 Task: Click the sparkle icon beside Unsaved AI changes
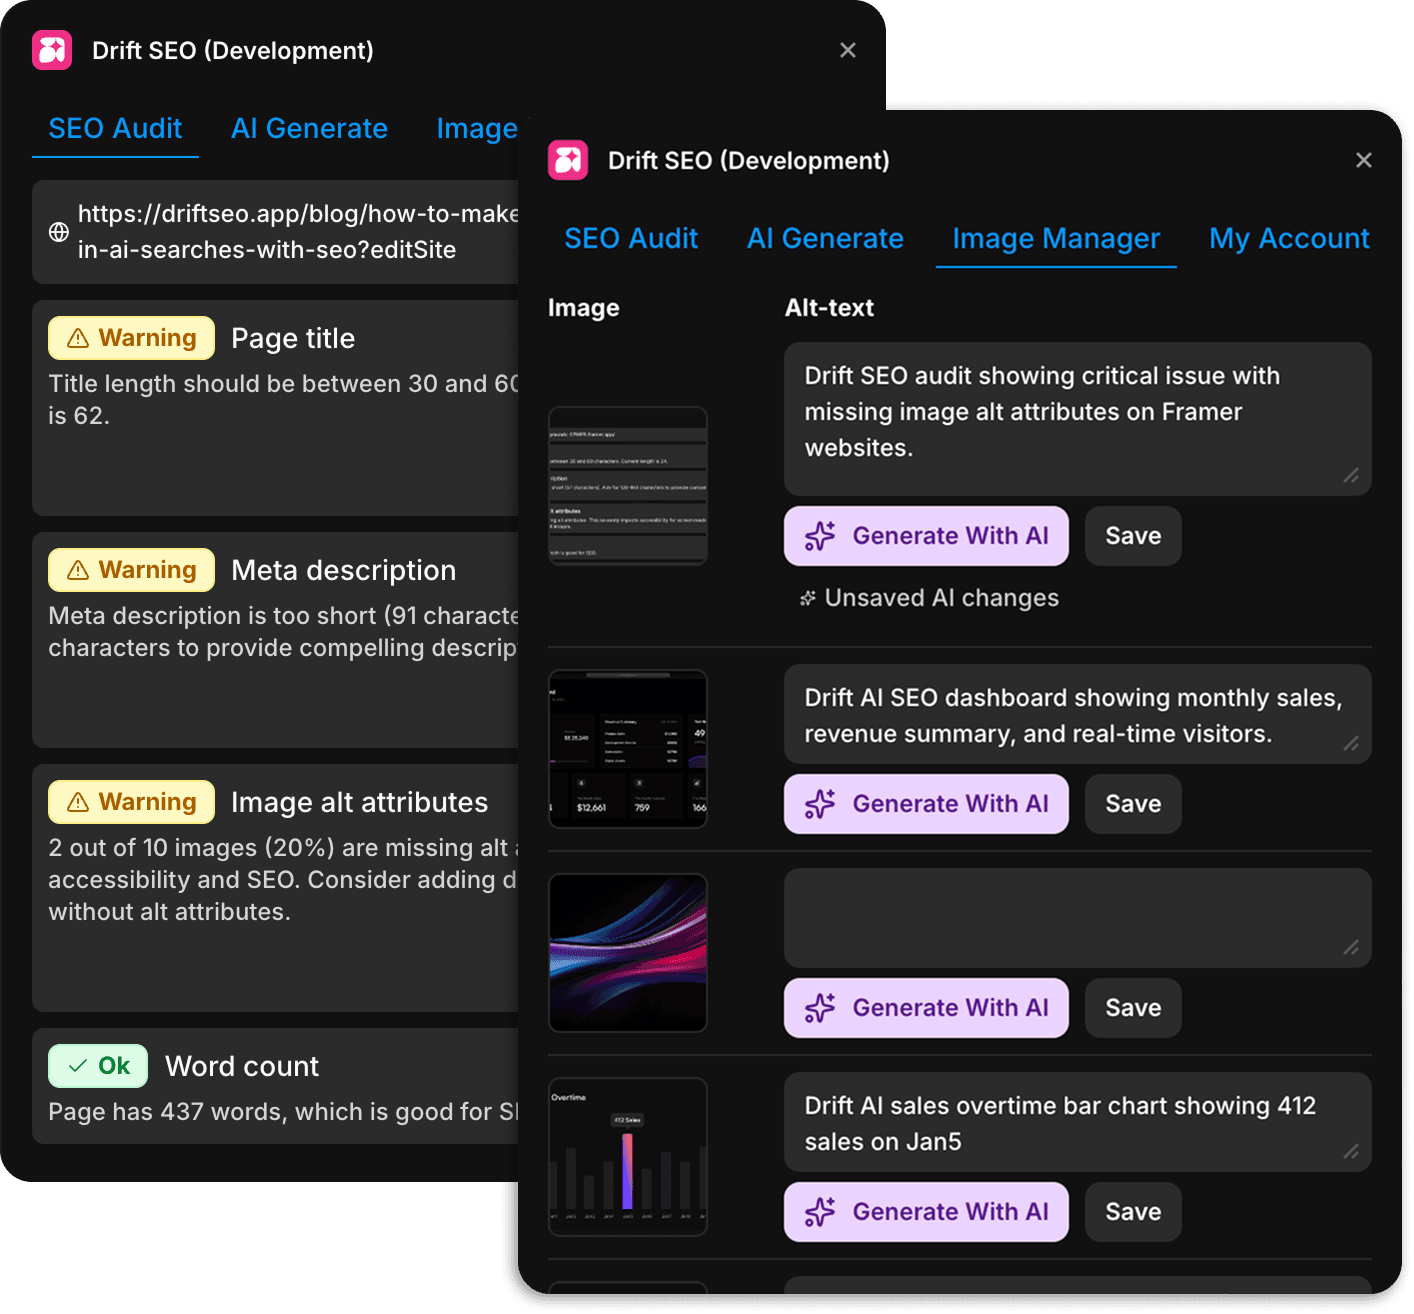[808, 598]
